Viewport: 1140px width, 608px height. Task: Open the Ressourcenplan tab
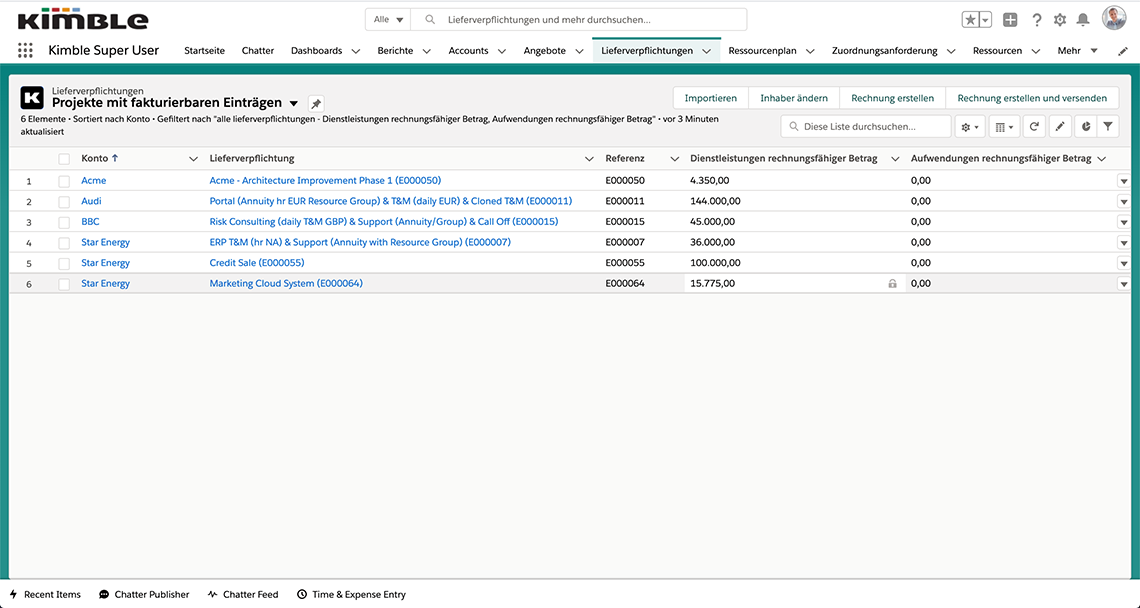click(x=762, y=51)
